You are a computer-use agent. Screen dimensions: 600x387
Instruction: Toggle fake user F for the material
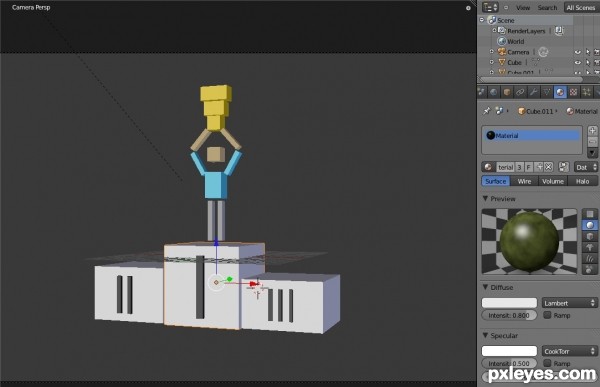pos(528,167)
